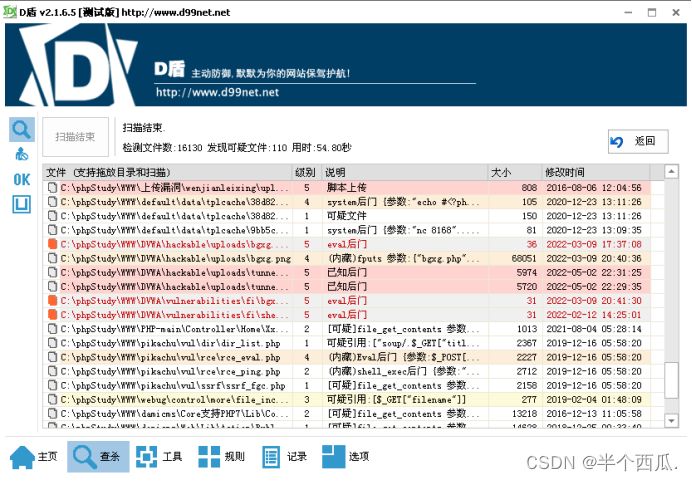
Task: Click modified time 2016-08-06 12:04:56
Action: click(594, 188)
